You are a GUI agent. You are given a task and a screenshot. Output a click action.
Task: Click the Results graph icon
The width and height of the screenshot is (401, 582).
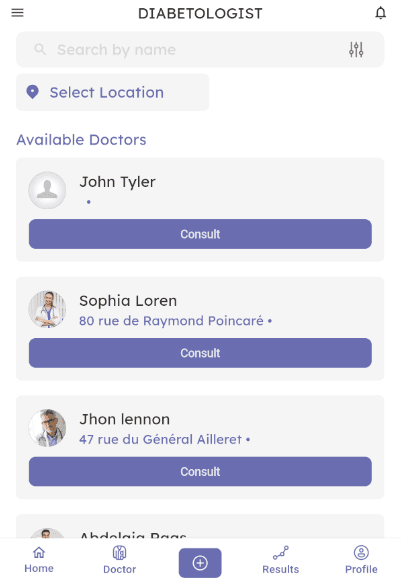281,553
